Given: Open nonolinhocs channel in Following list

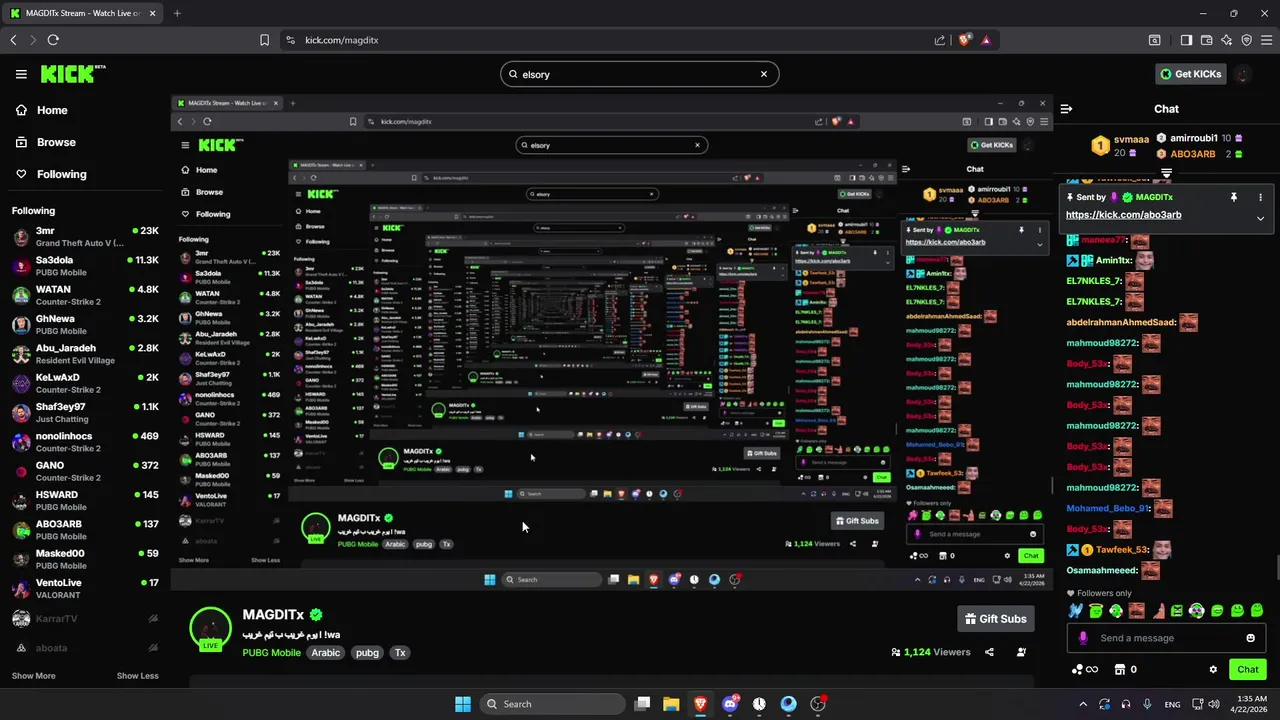Looking at the screenshot, I should (85, 441).
